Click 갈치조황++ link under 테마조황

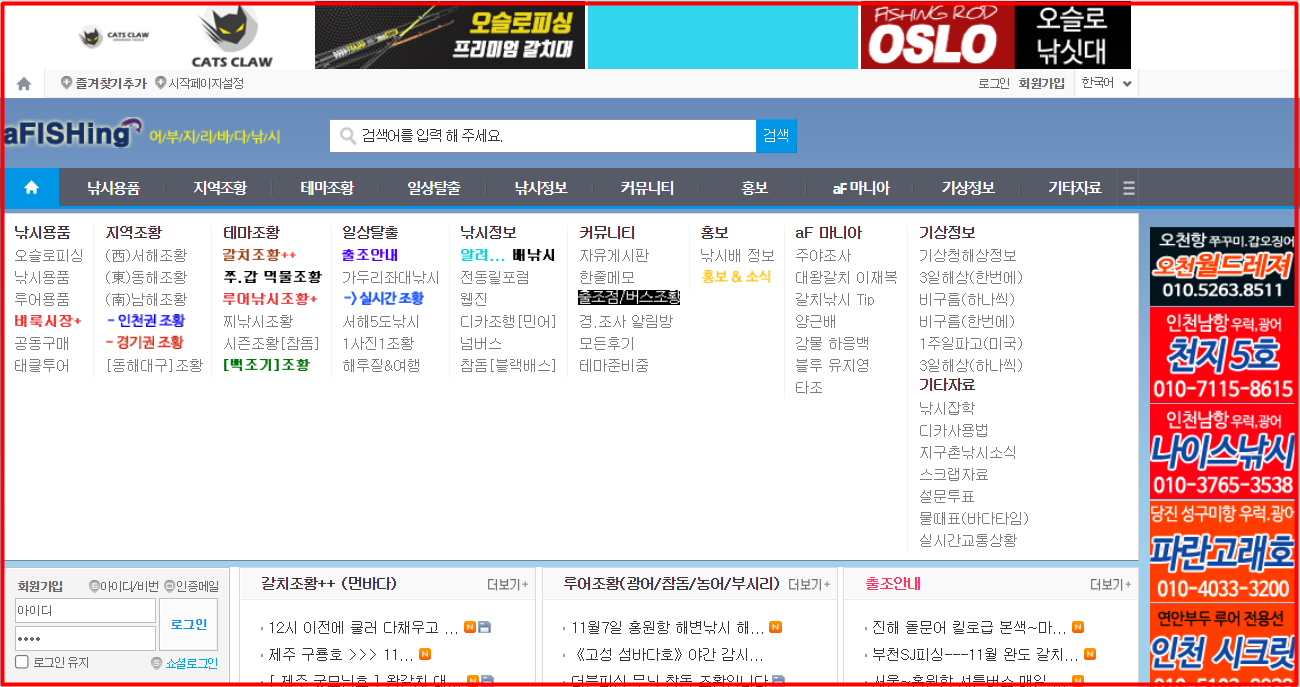click(x=259, y=255)
